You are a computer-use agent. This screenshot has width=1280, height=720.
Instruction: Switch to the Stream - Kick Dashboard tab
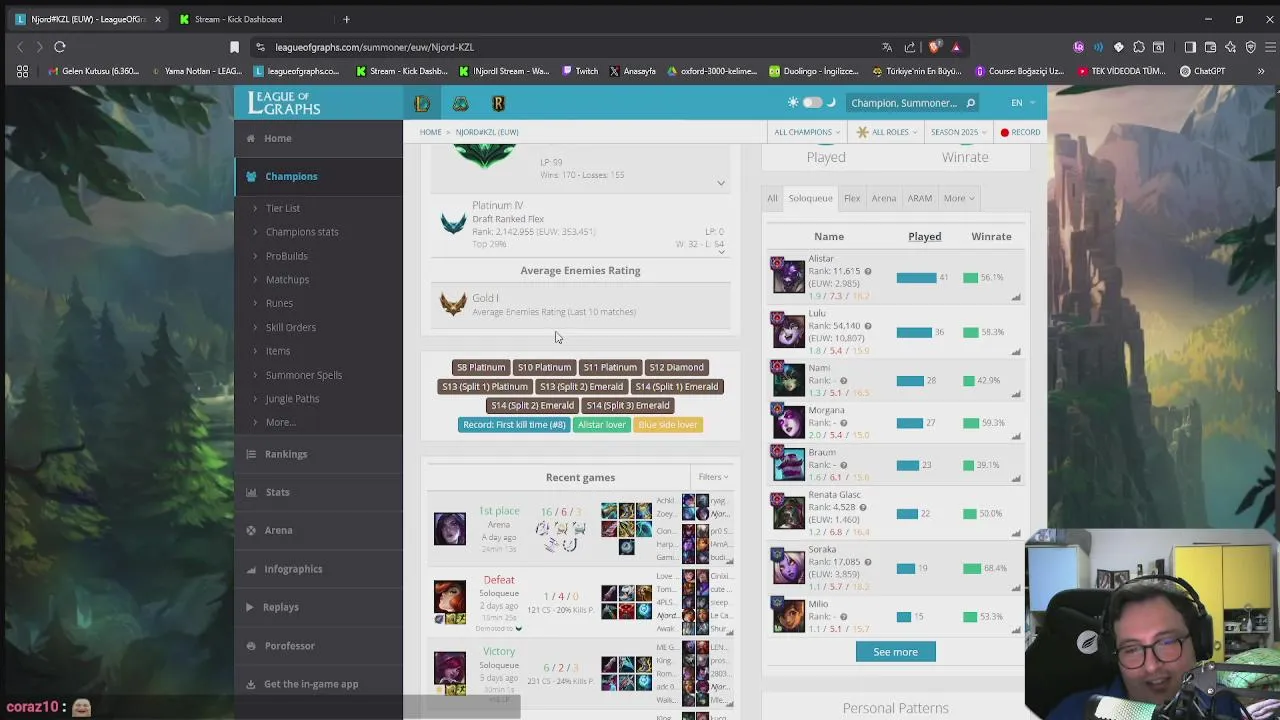click(x=244, y=19)
